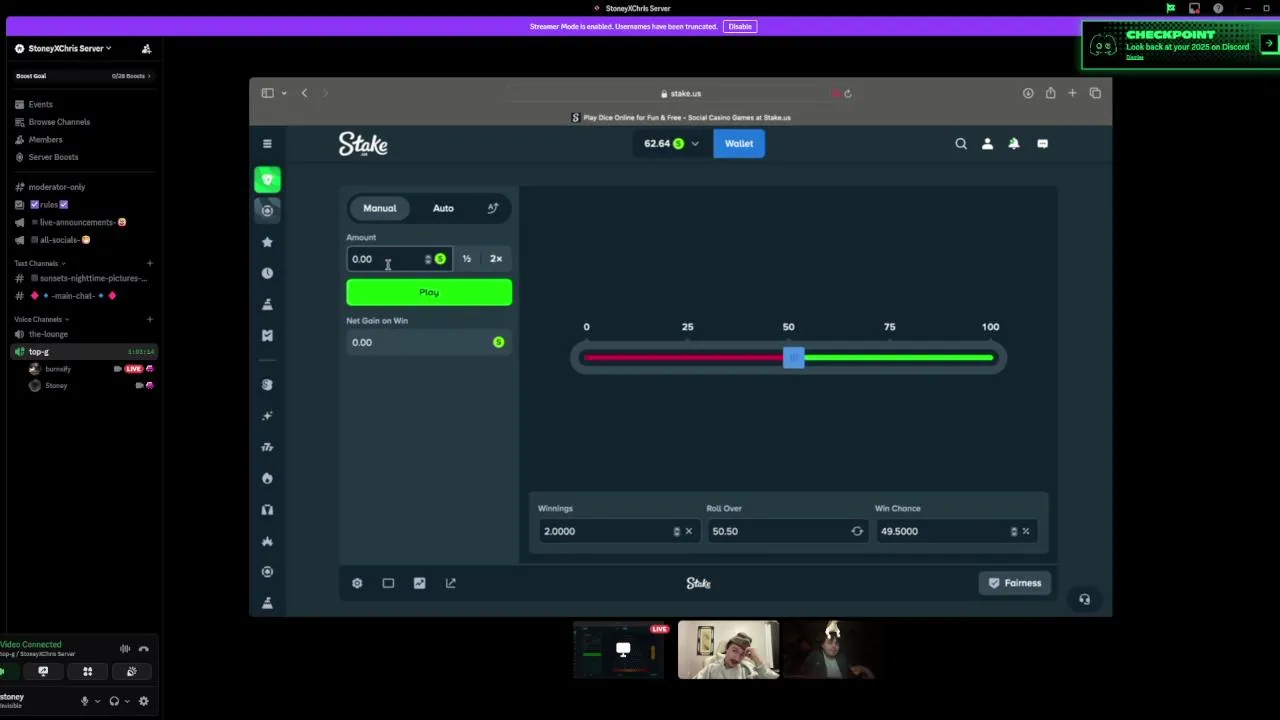Click the Winnings multiplier field
The image size is (1280, 720).
point(618,531)
